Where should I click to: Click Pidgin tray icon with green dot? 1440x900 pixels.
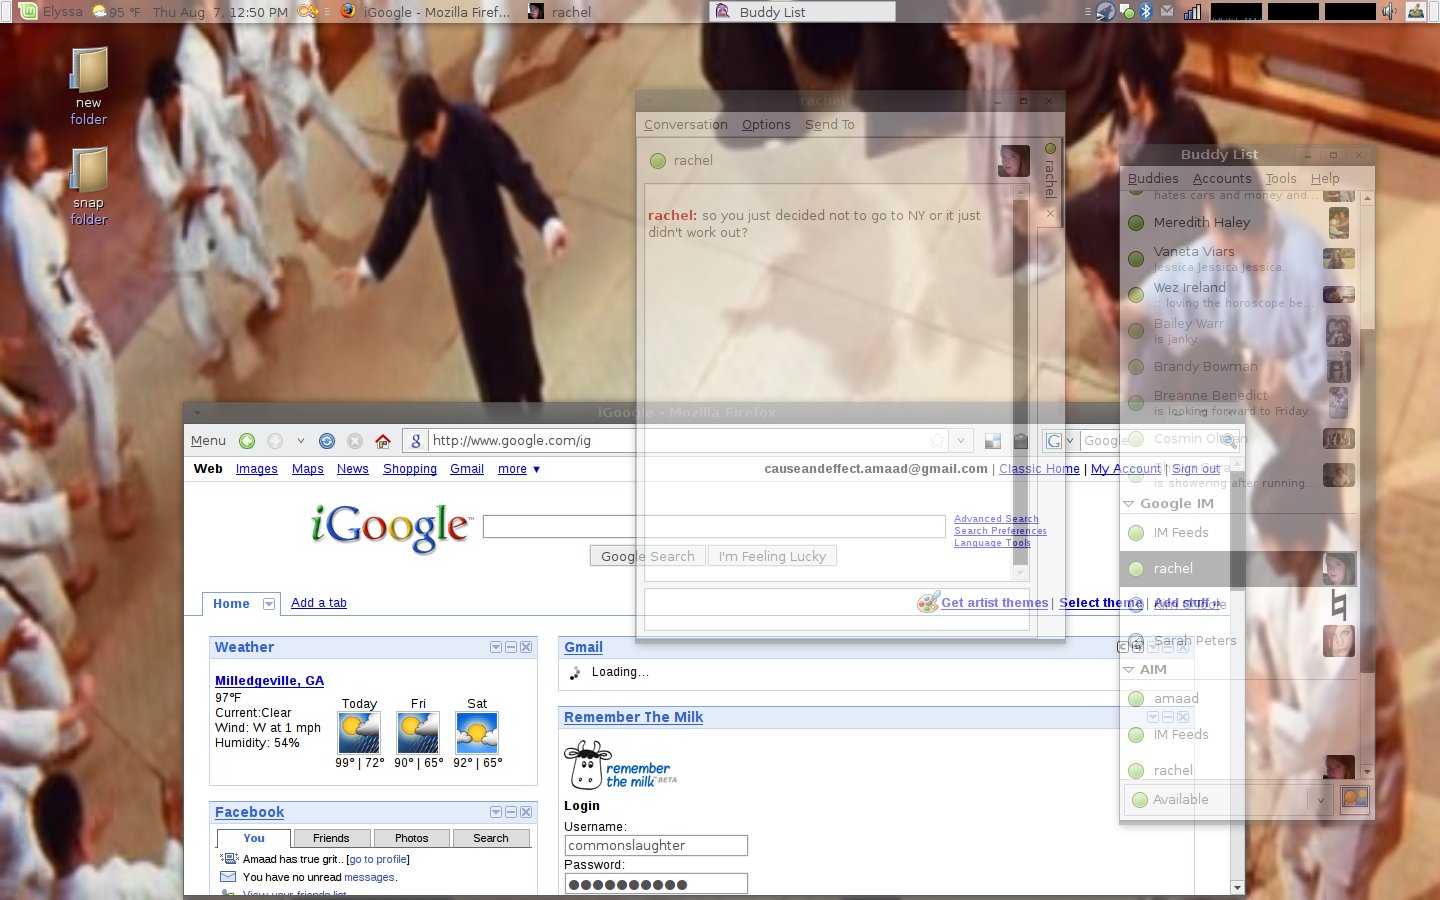point(1127,12)
